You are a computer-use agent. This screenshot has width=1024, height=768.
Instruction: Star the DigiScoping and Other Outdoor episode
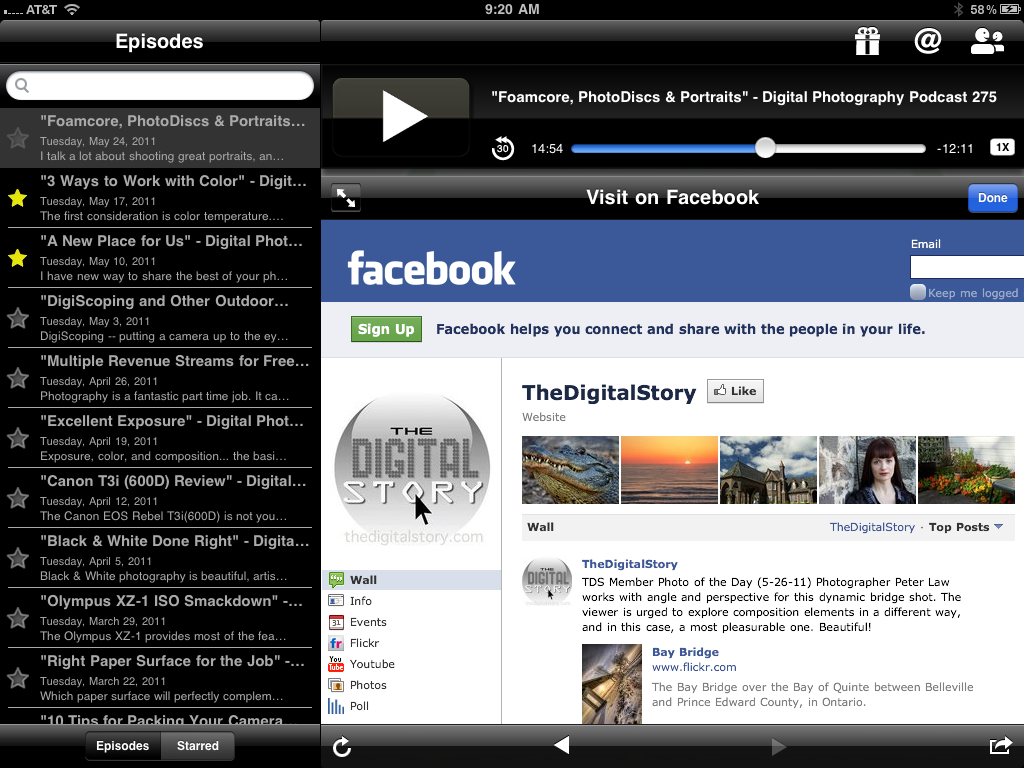click(18, 318)
